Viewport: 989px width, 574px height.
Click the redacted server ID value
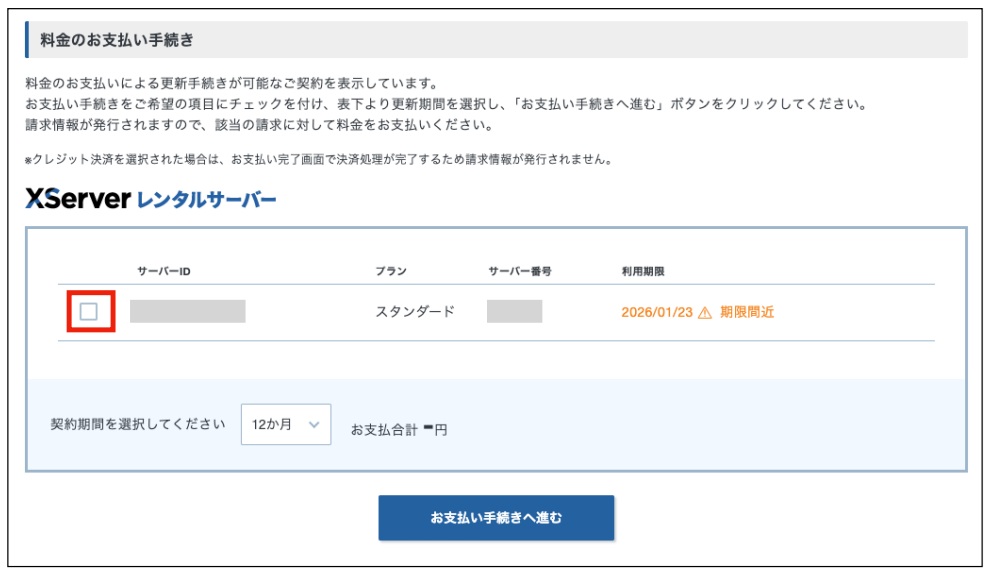(187, 311)
